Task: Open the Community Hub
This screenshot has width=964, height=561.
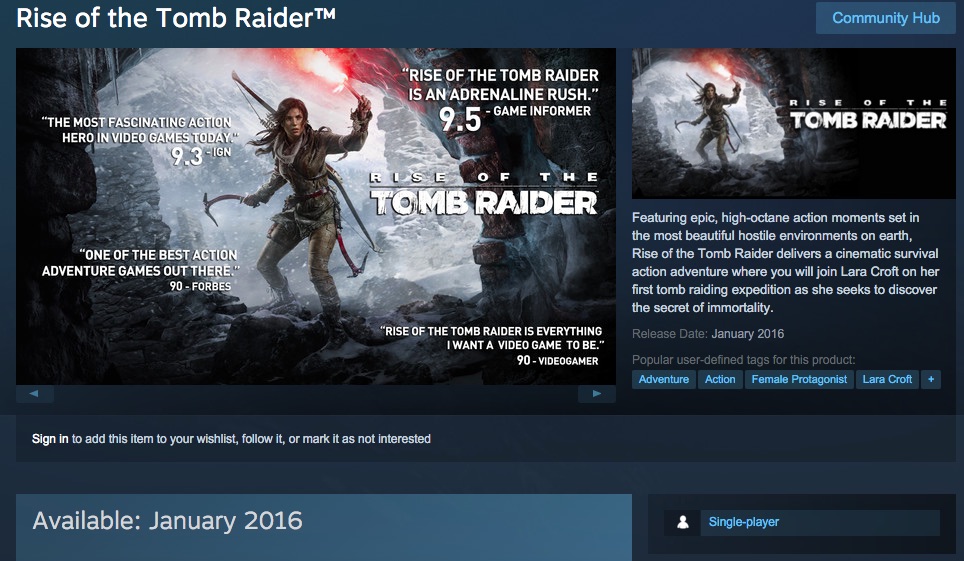Action: [885, 18]
